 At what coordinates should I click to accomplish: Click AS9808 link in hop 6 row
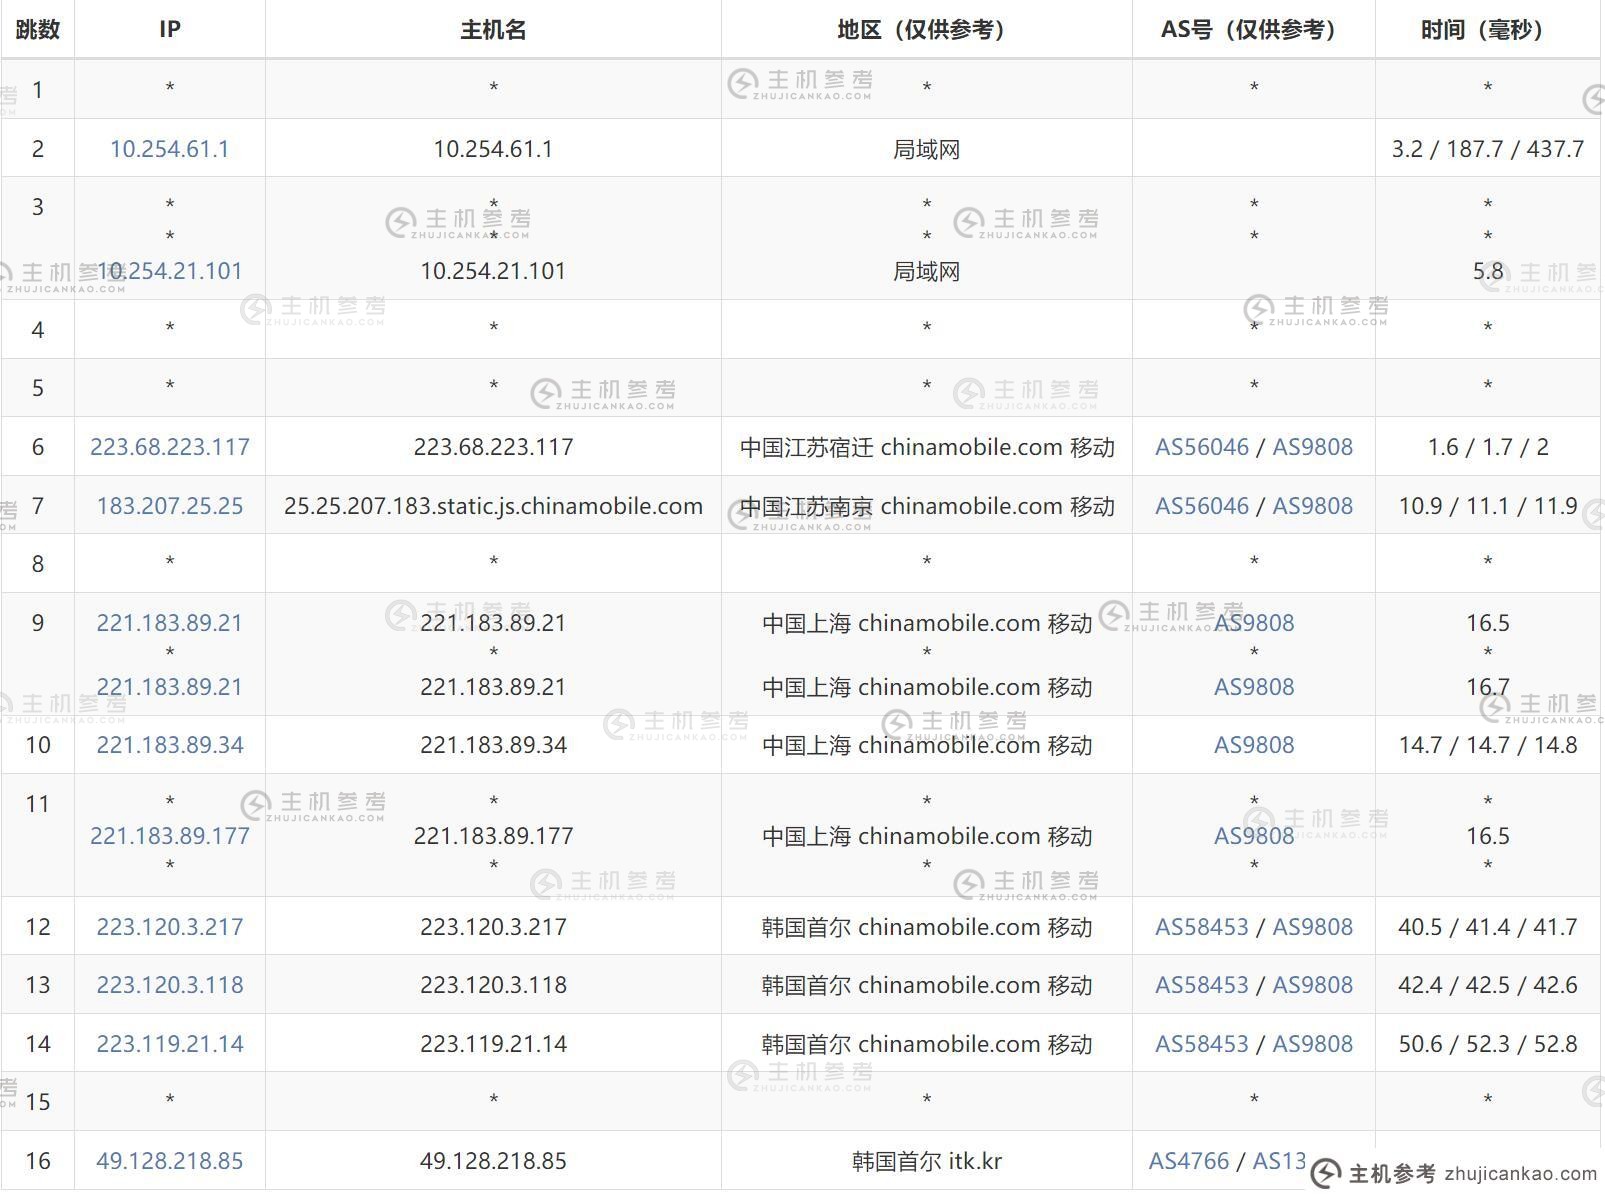tap(1312, 447)
